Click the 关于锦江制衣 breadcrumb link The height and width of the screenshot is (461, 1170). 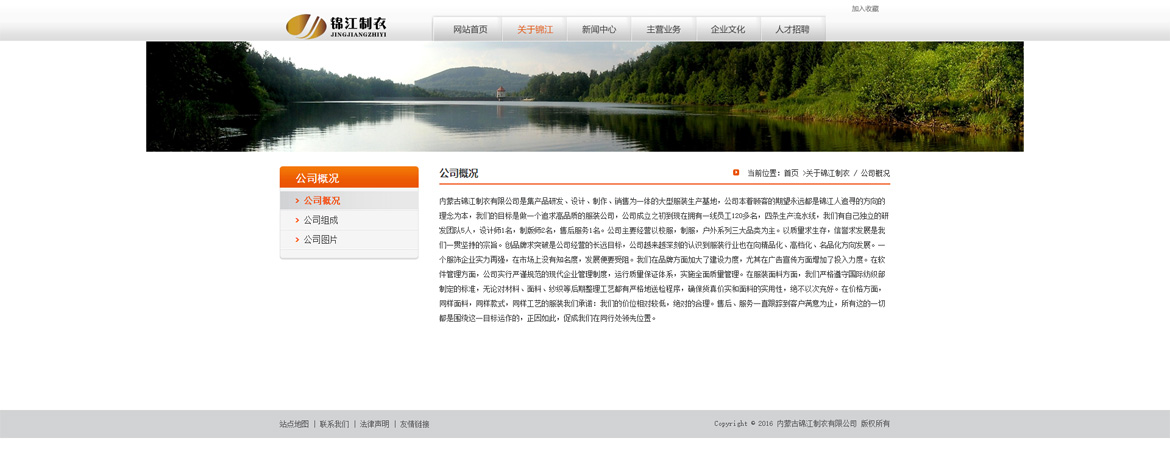coord(828,174)
